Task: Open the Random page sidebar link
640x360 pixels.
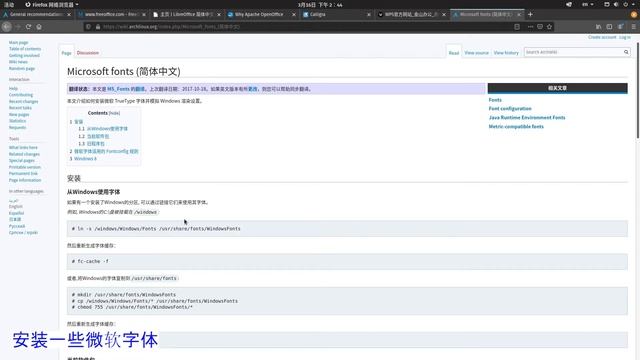Action: [x=22, y=69]
